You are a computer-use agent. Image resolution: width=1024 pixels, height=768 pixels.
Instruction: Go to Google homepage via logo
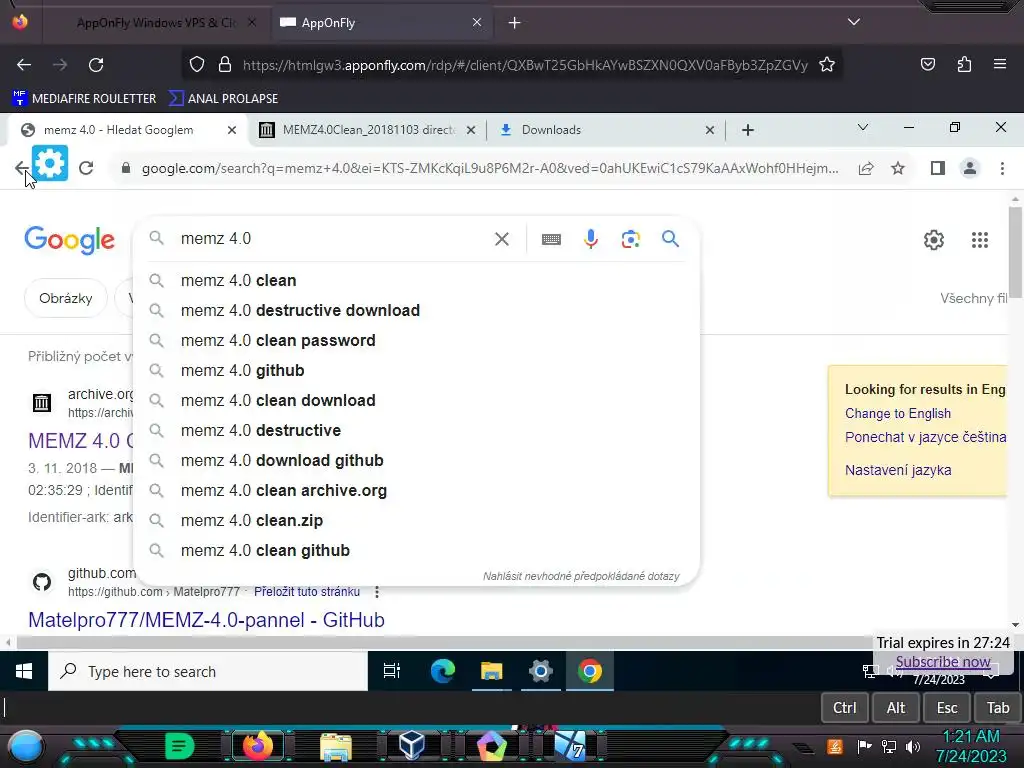click(70, 240)
